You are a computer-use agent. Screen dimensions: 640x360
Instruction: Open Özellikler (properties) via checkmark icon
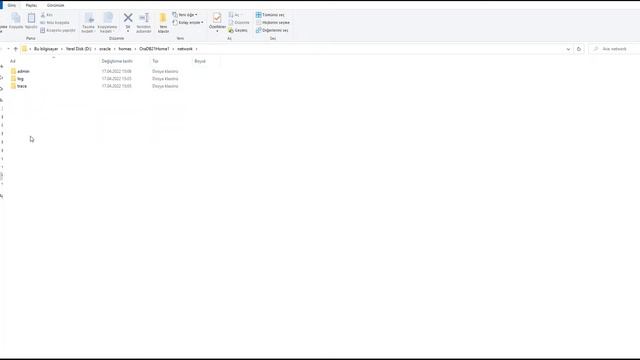point(217,18)
